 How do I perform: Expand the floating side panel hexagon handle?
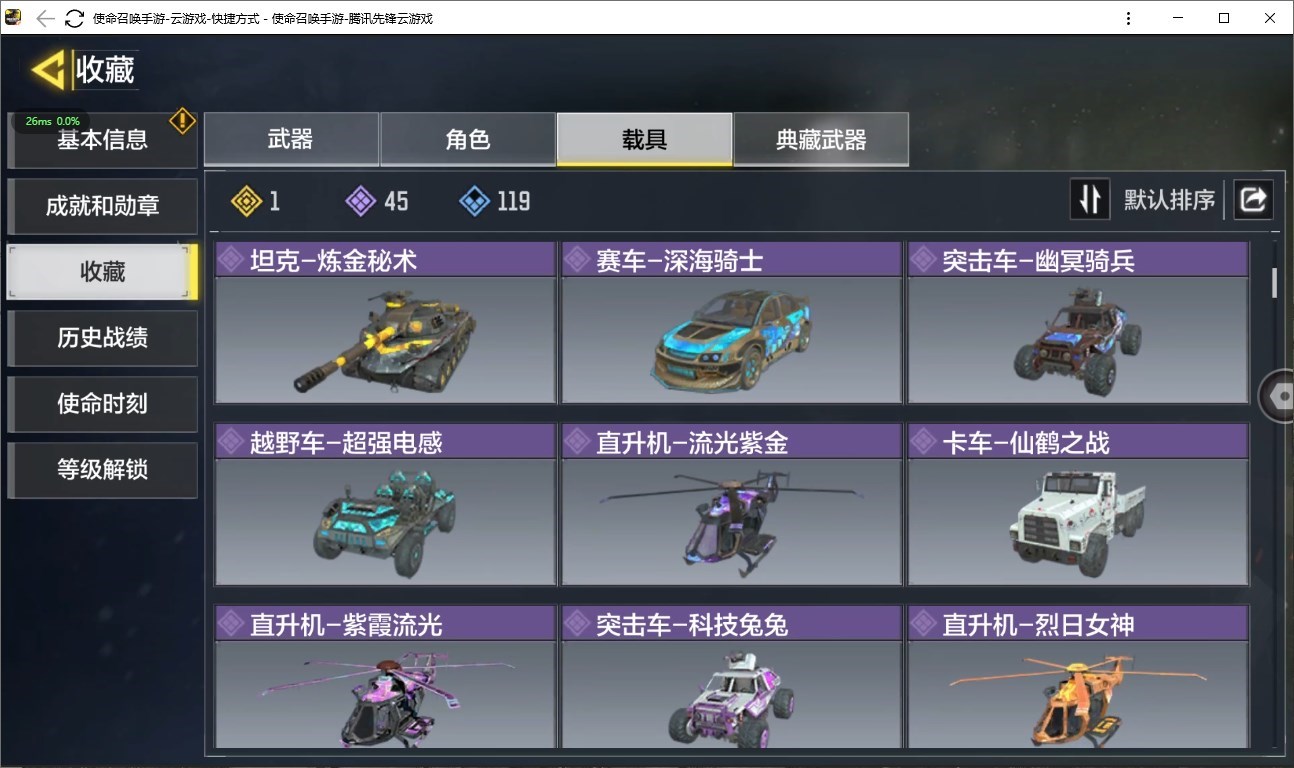pyautogui.click(x=1278, y=396)
